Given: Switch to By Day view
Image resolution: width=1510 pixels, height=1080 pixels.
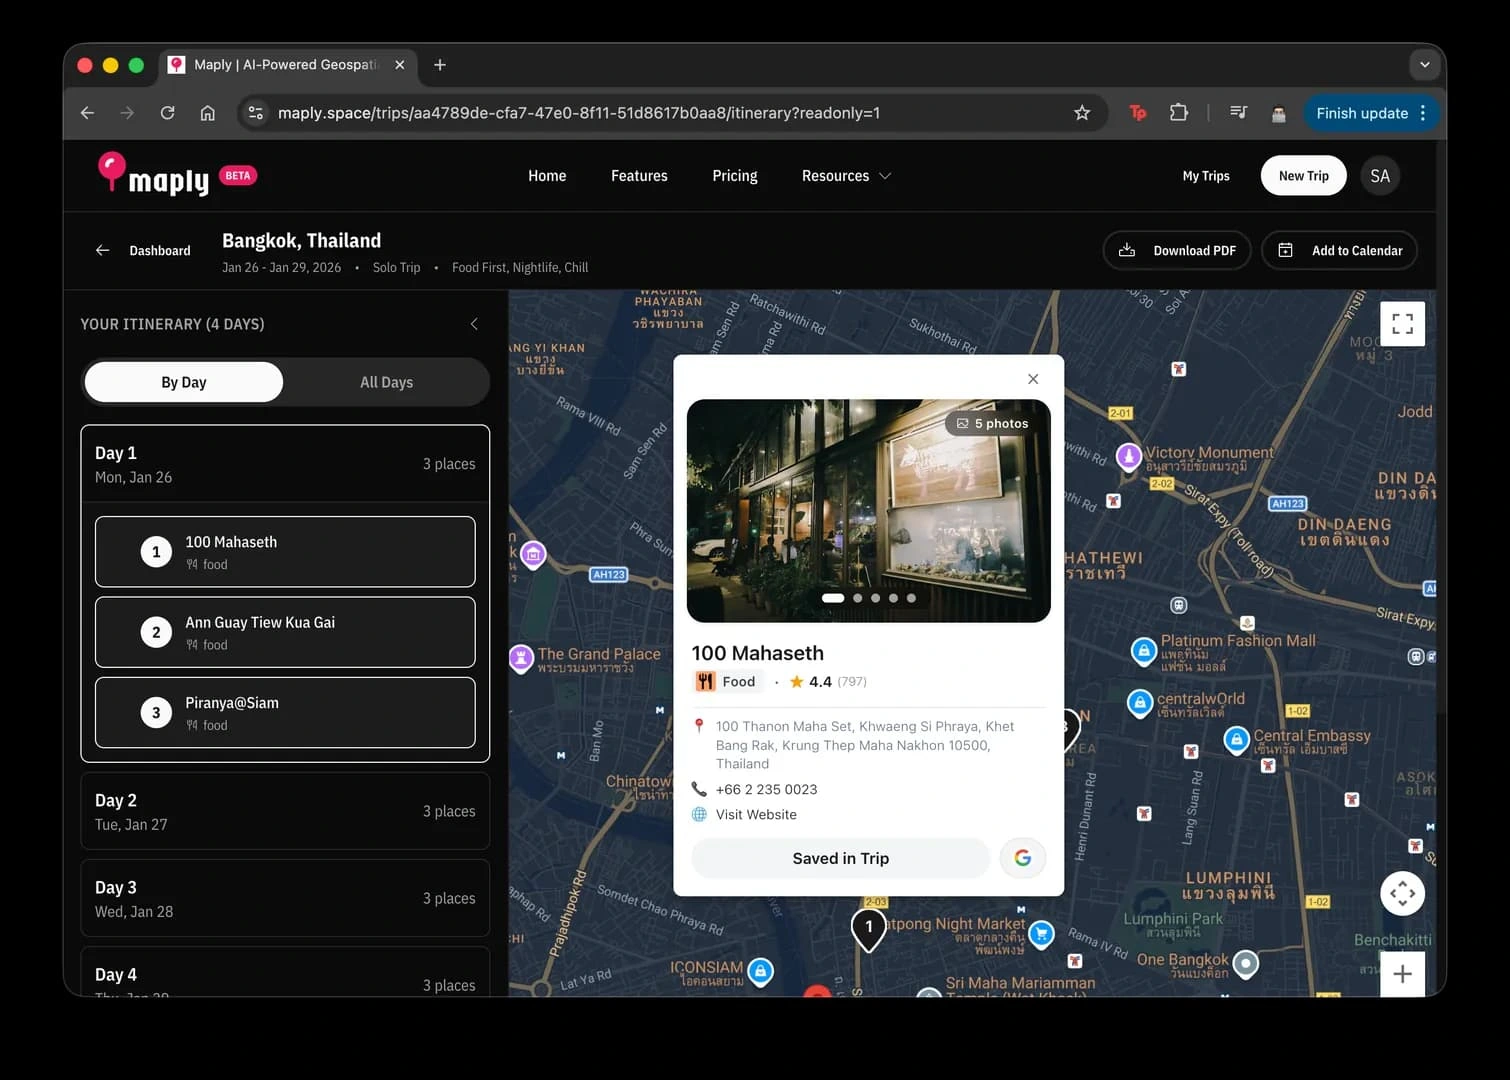Looking at the screenshot, I should 184,382.
